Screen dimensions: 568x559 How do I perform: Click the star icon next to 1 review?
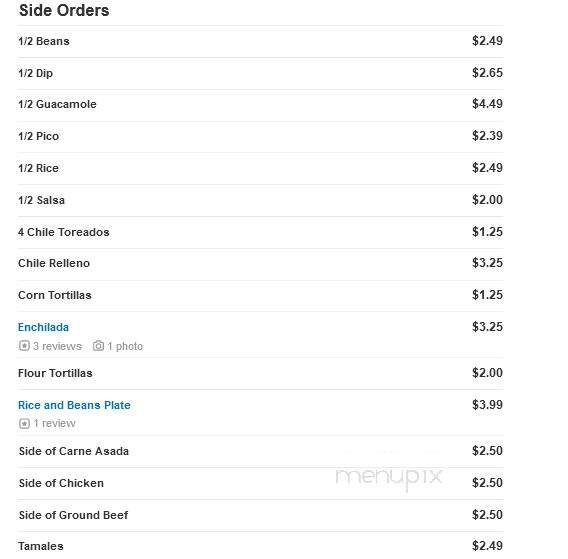tap(24, 423)
